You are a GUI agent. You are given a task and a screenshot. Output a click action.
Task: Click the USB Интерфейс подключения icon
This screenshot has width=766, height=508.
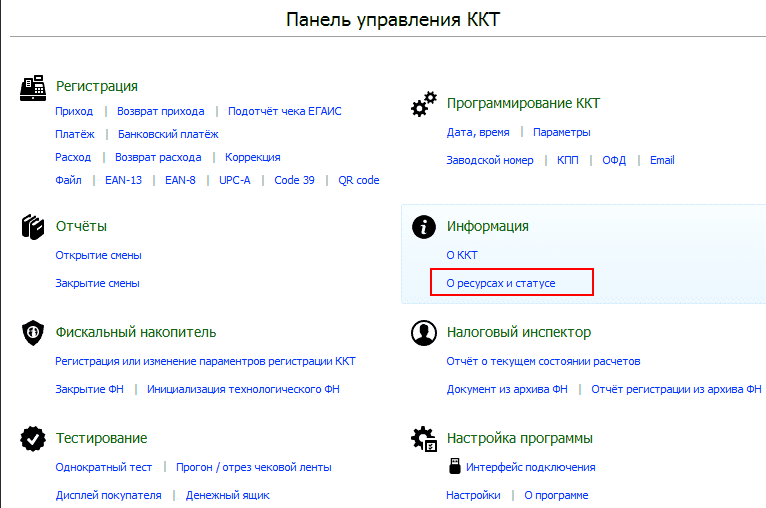(x=455, y=466)
